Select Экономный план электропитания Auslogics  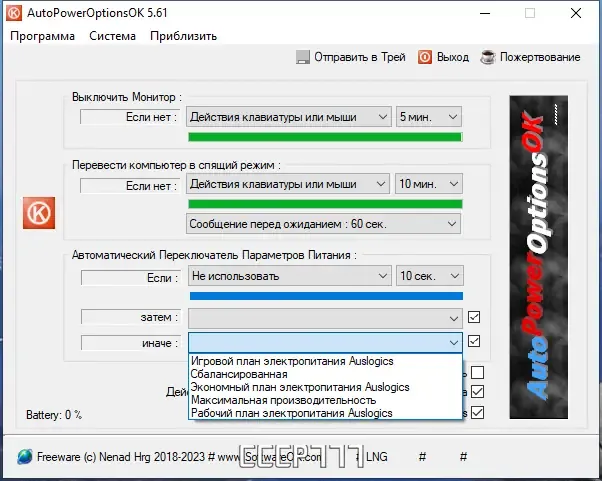(325, 387)
